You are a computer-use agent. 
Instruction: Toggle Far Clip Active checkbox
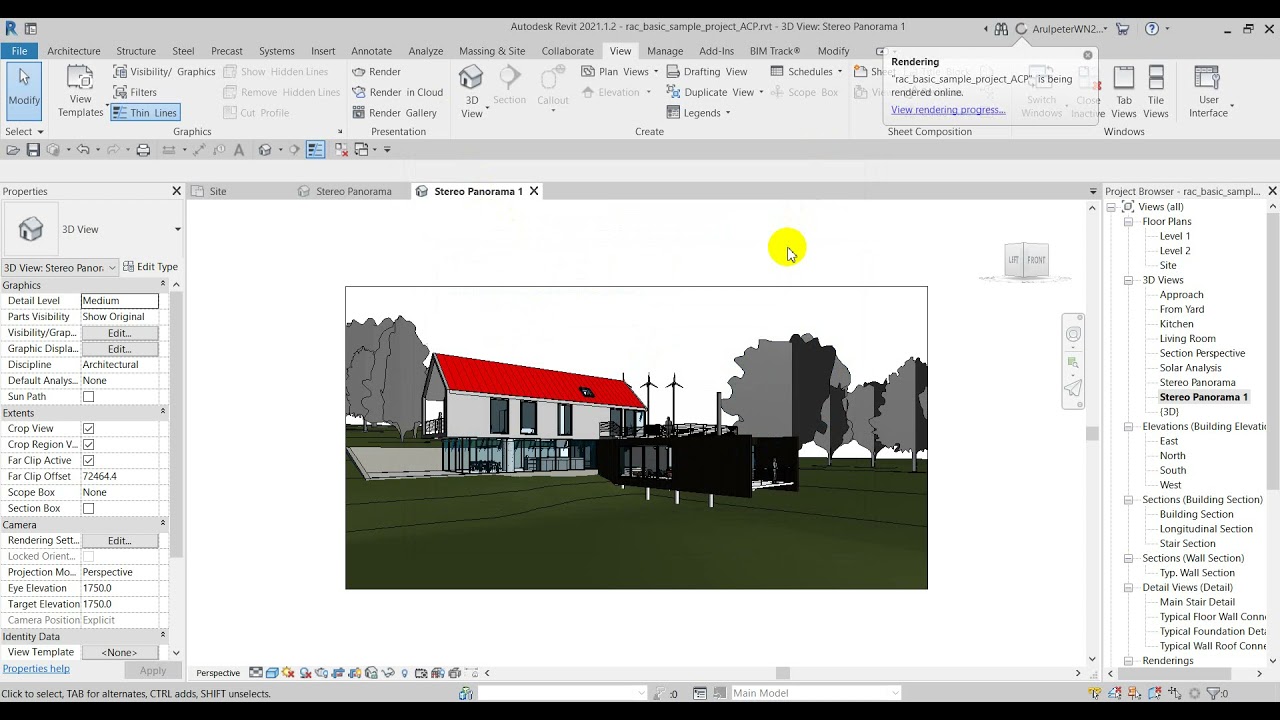point(88,461)
